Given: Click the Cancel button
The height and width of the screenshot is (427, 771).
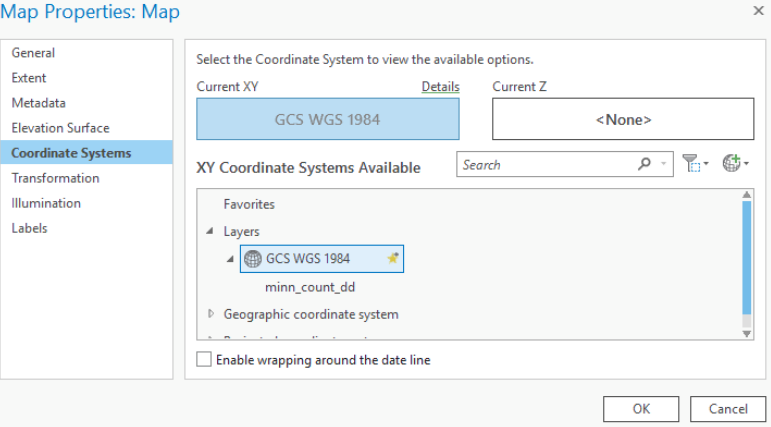Looking at the screenshot, I should (728, 408).
